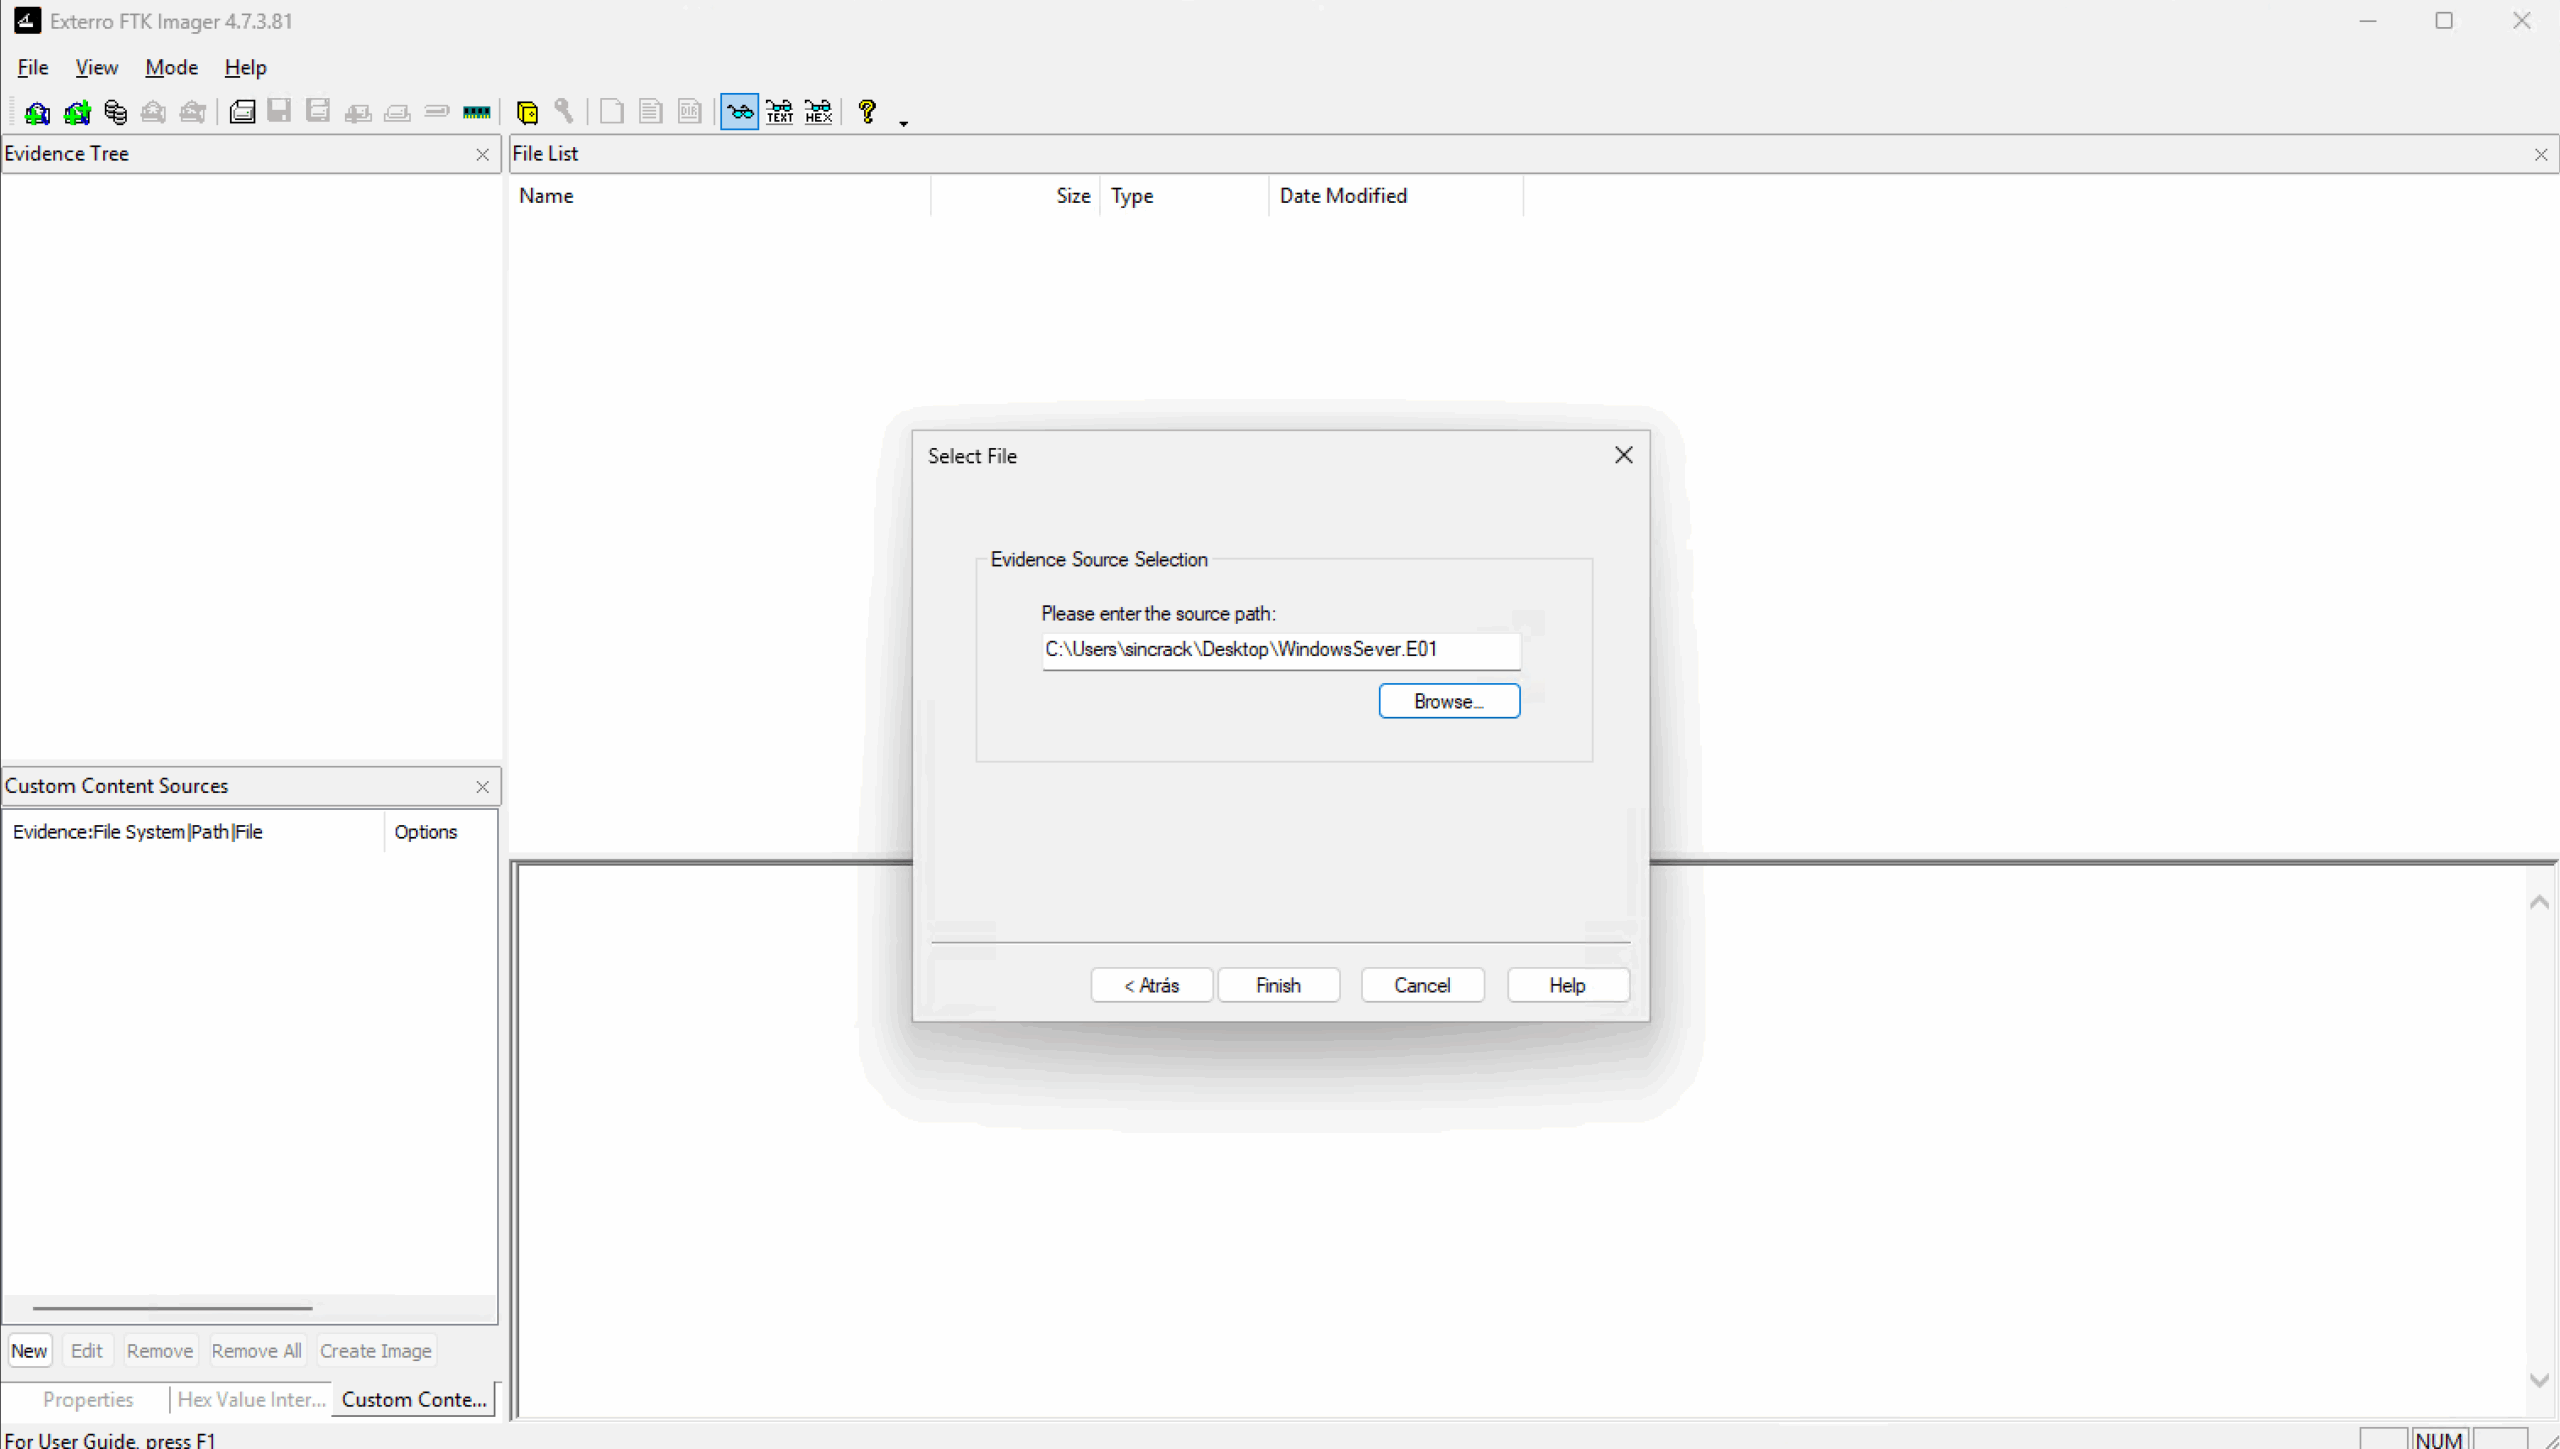Click the Create Custom Content Image icon
This screenshot has height=1449, width=2560.
click(398, 113)
